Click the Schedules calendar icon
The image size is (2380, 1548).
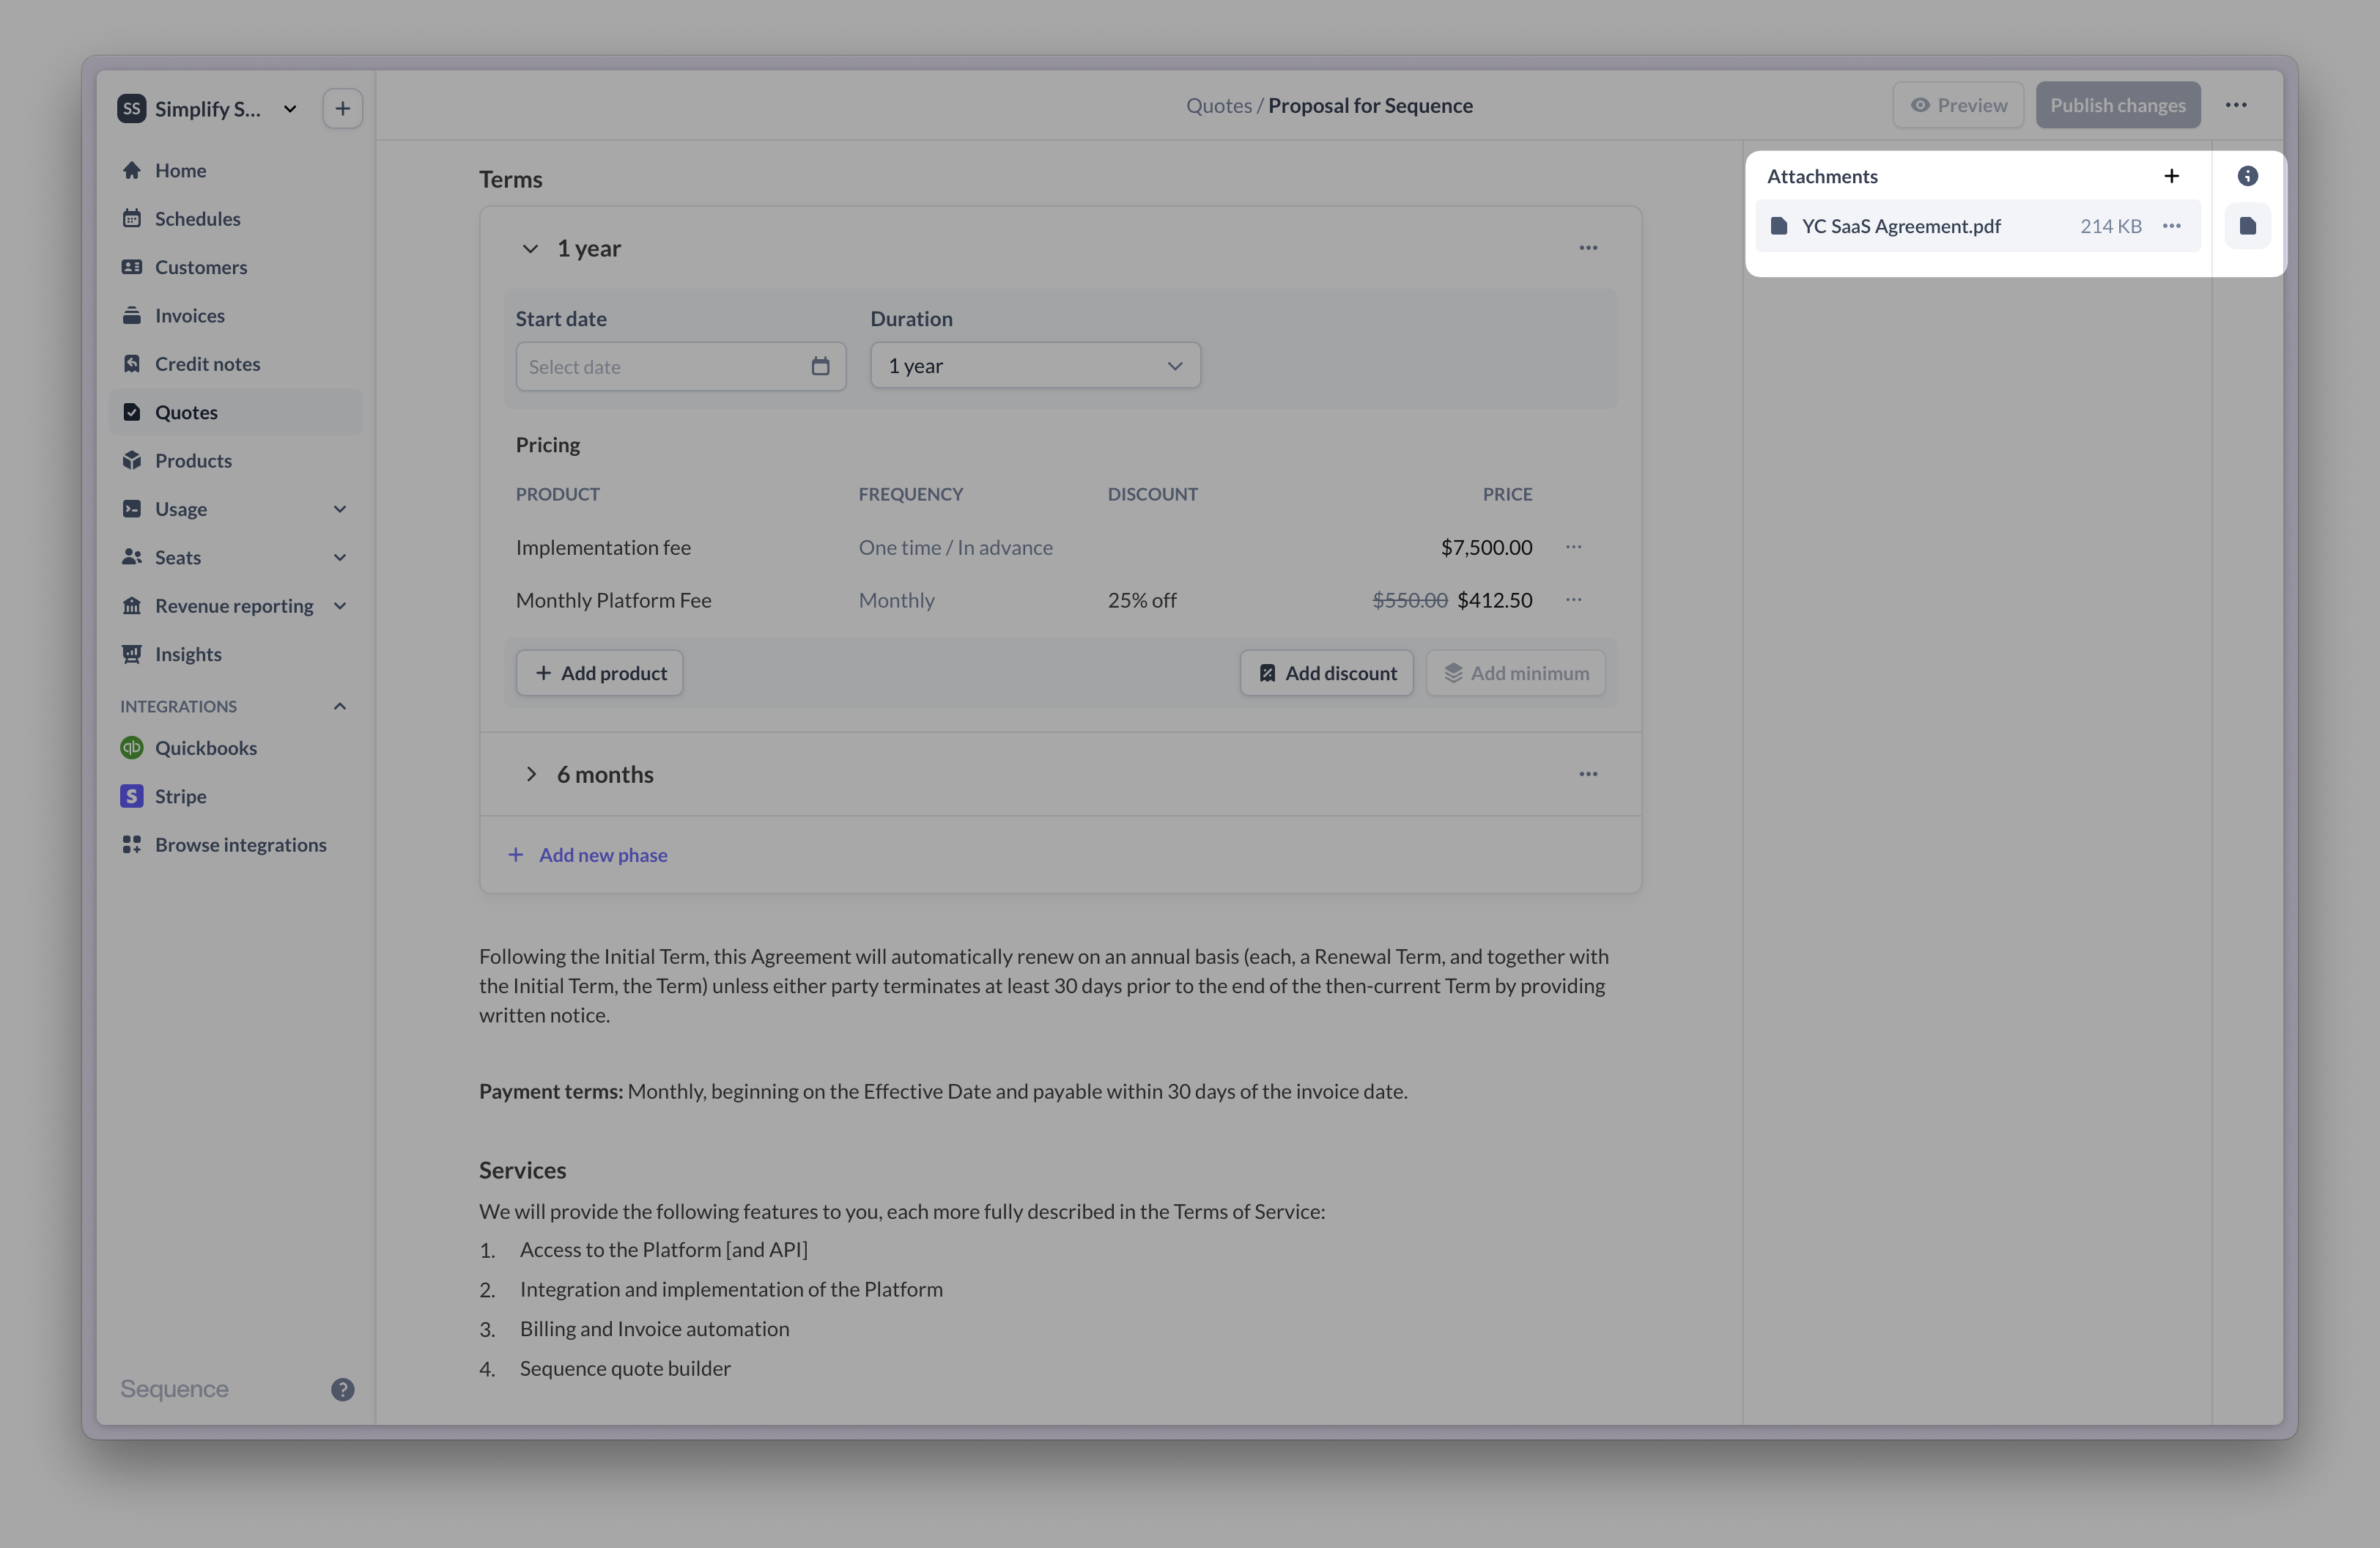(x=131, y=218)
